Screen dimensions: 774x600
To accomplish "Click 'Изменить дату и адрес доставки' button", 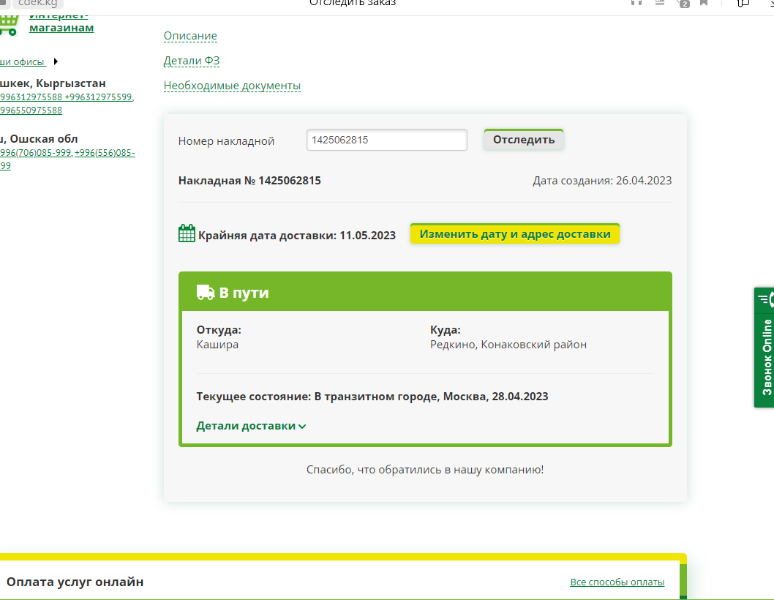I will pos(514,234).
